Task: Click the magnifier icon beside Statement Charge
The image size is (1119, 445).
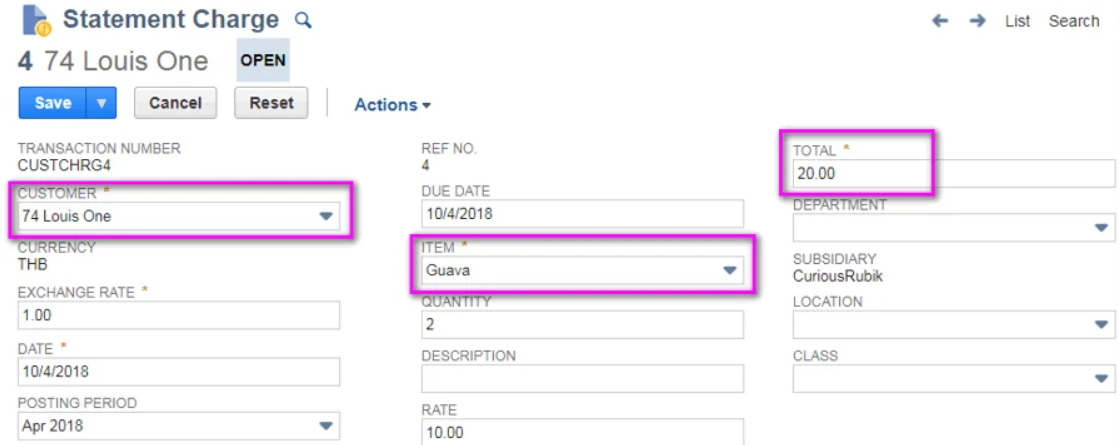Action: (303, 20)
